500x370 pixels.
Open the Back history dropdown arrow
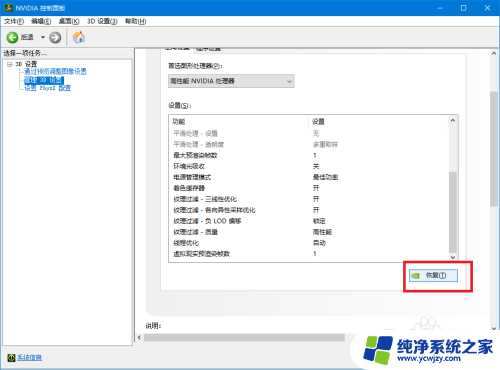(43, 37)
